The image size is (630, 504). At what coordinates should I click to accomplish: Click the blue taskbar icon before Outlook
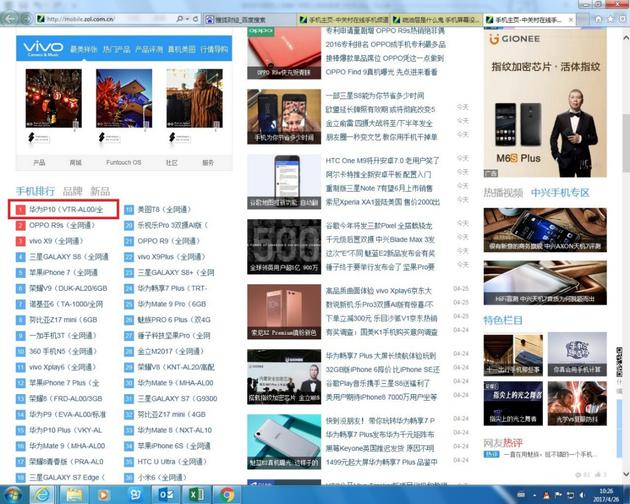click(135, 494)
